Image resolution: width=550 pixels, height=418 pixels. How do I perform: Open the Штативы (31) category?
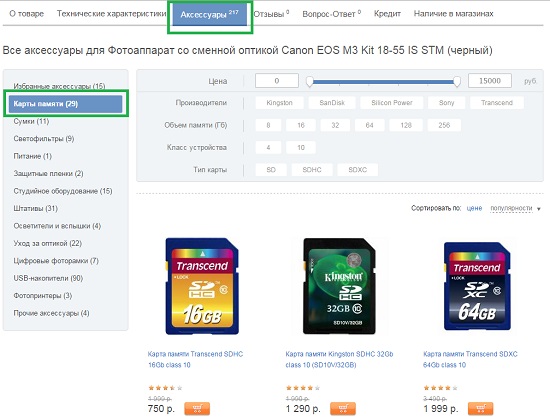[35, 208]
